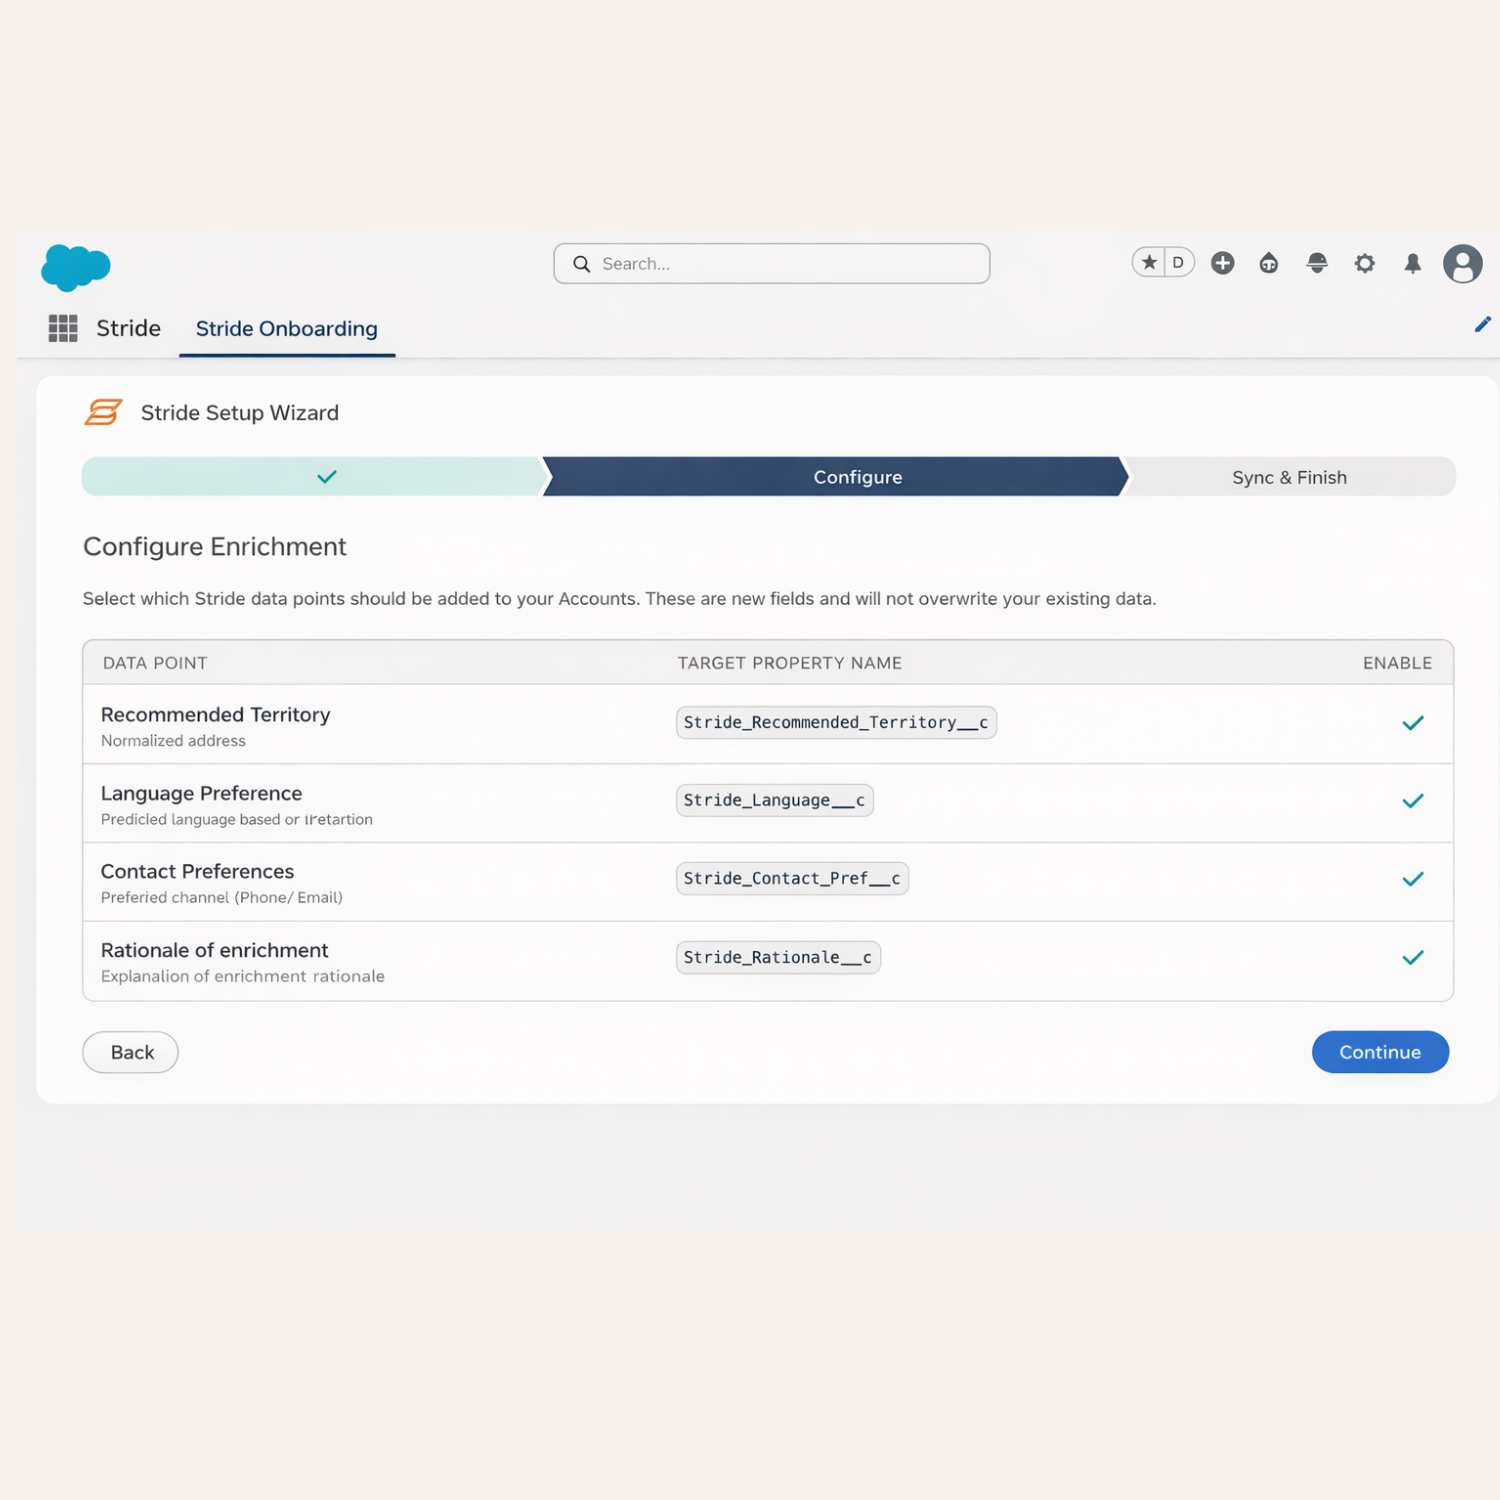The image size is (1500, 1500).
Task: Open the notifications bell
Action: 1413,263
